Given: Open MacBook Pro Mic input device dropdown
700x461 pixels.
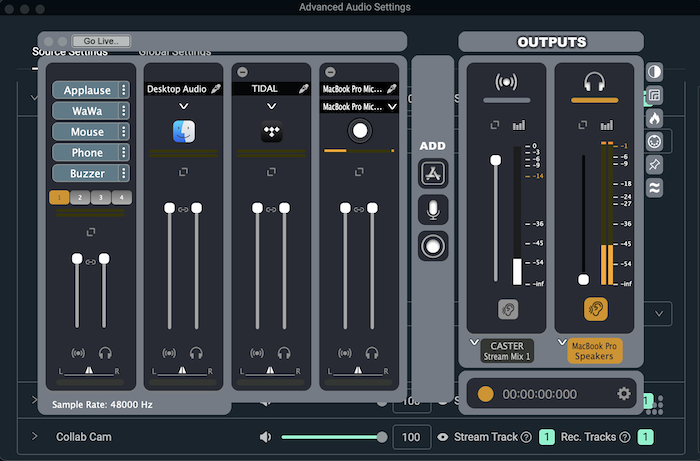Looking at the screenshot, I should click(x=392, y=107).
